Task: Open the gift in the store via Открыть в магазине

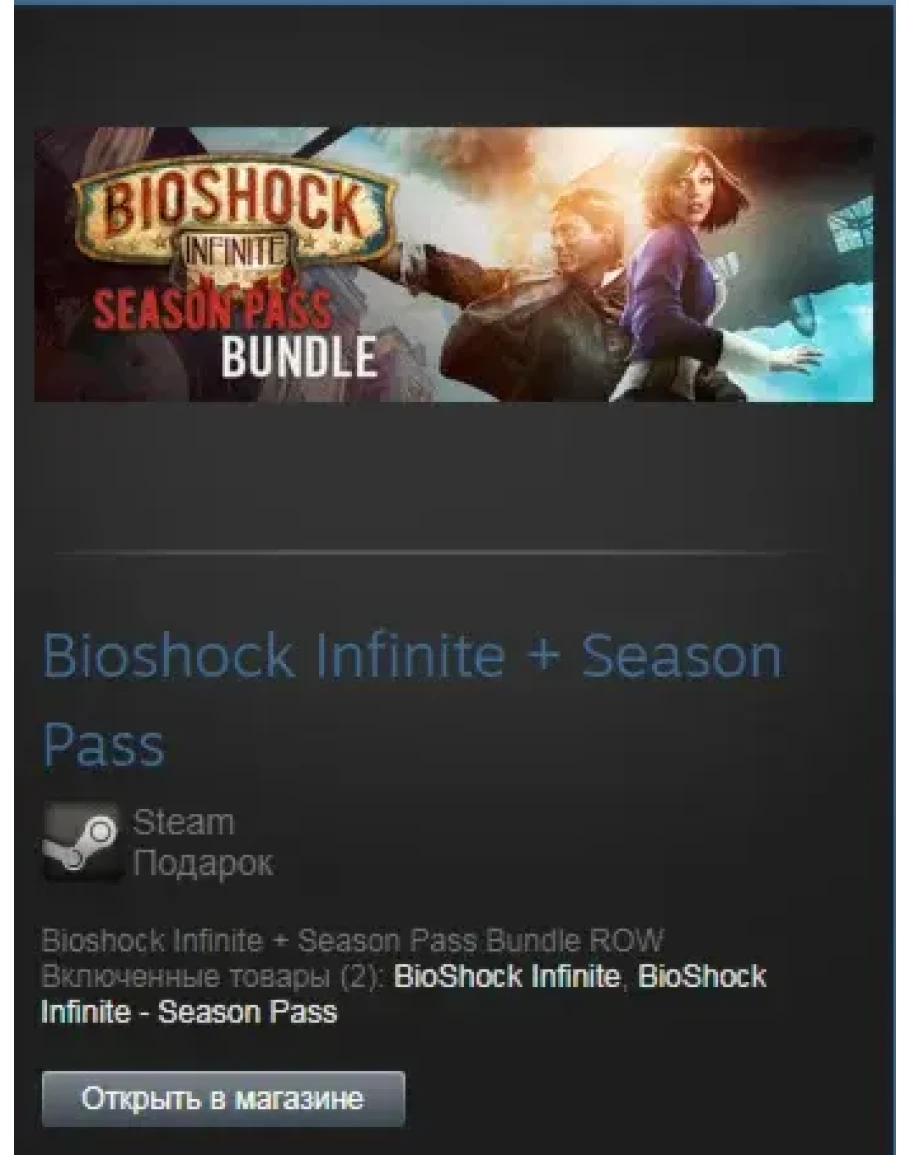Action: [223, 1099]
